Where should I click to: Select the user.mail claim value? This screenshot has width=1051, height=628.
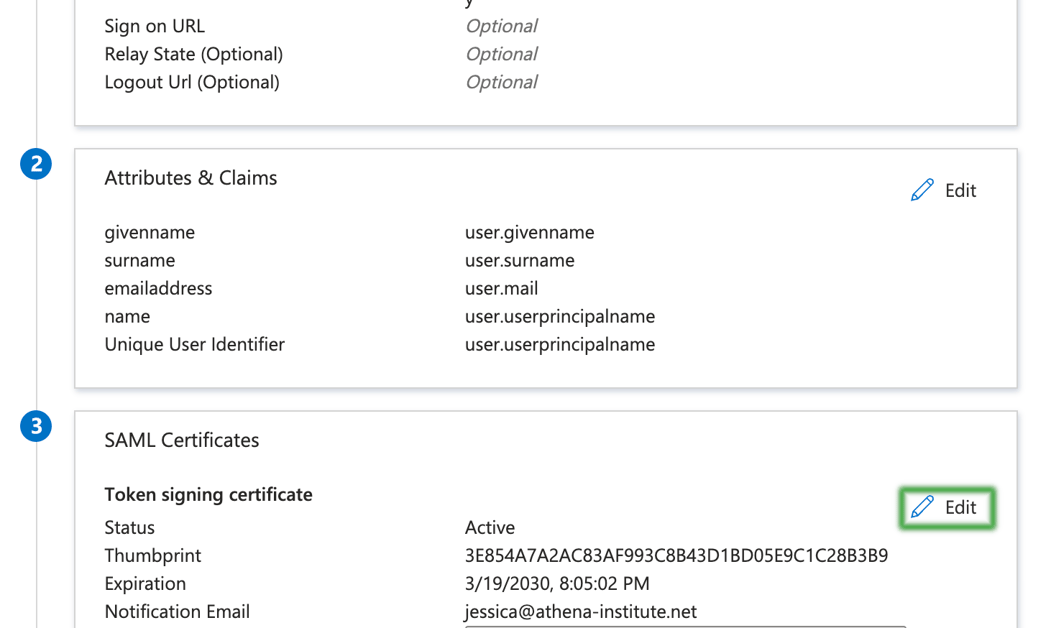[501, 288]
